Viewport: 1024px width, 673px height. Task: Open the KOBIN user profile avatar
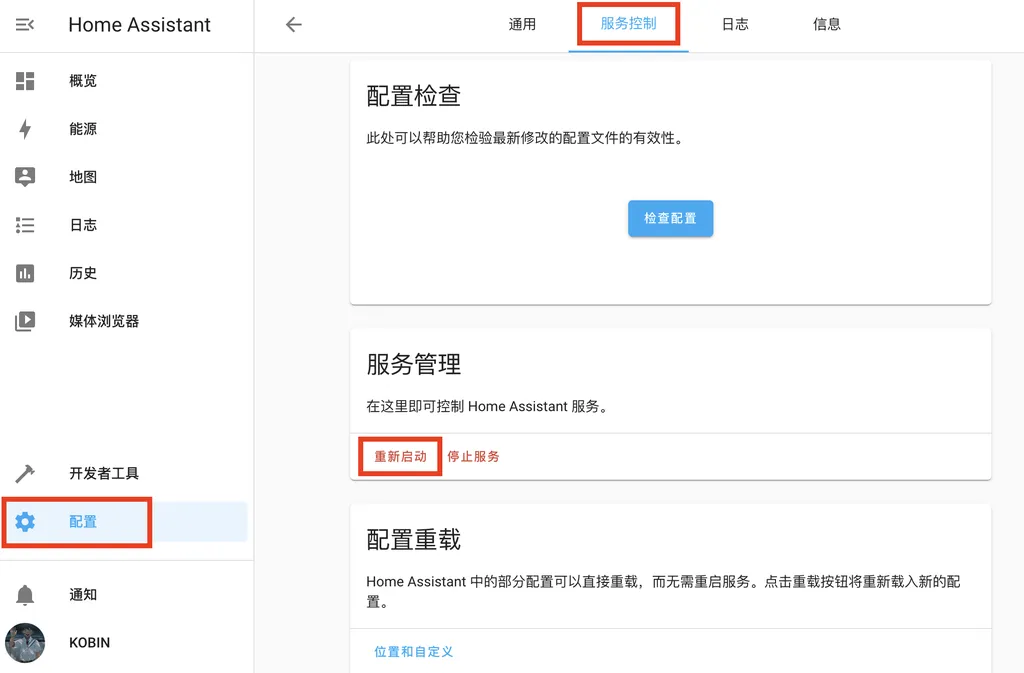click(25, 643)
